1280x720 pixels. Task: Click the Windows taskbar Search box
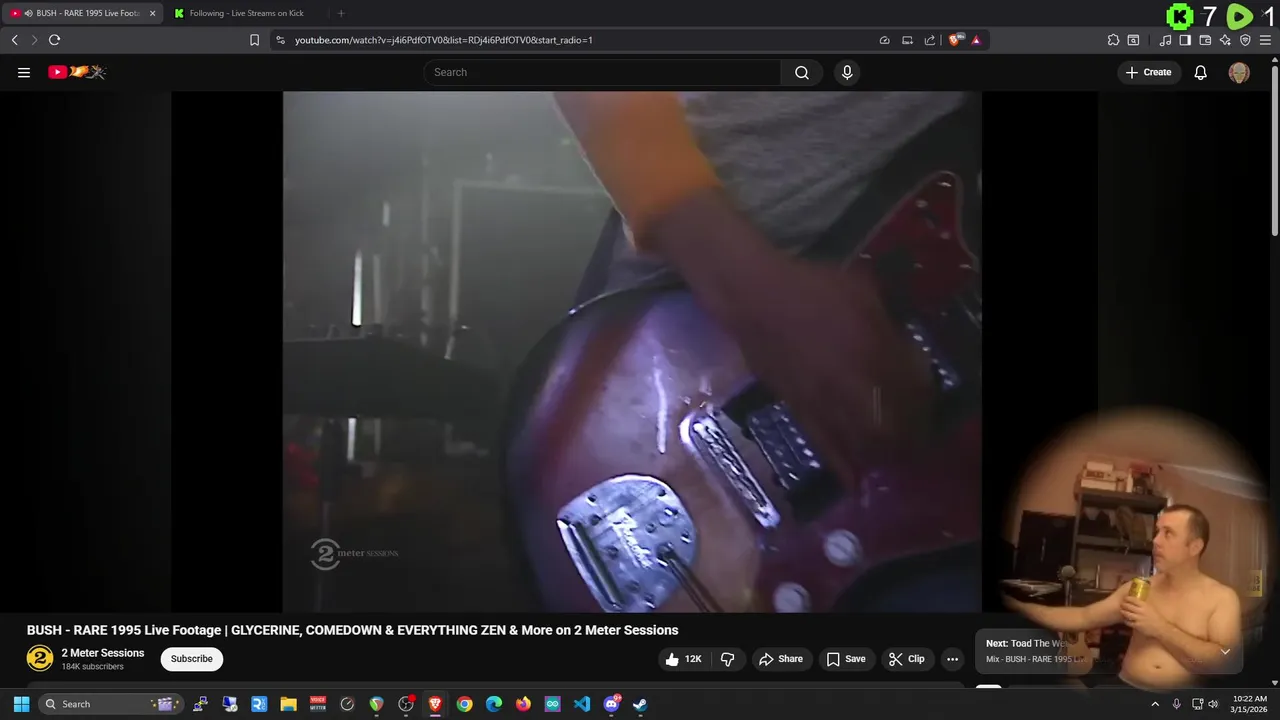coord(111,704)
